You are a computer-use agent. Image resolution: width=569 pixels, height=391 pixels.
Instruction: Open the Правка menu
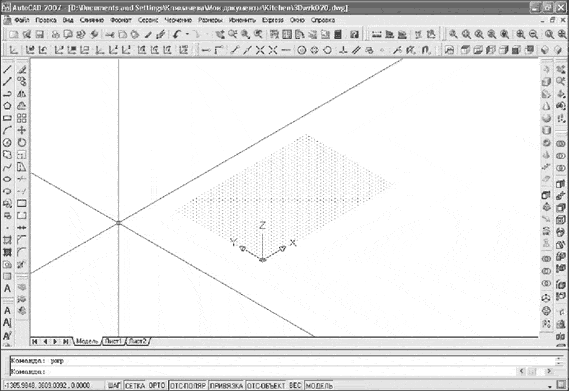(x=46, y=20)
